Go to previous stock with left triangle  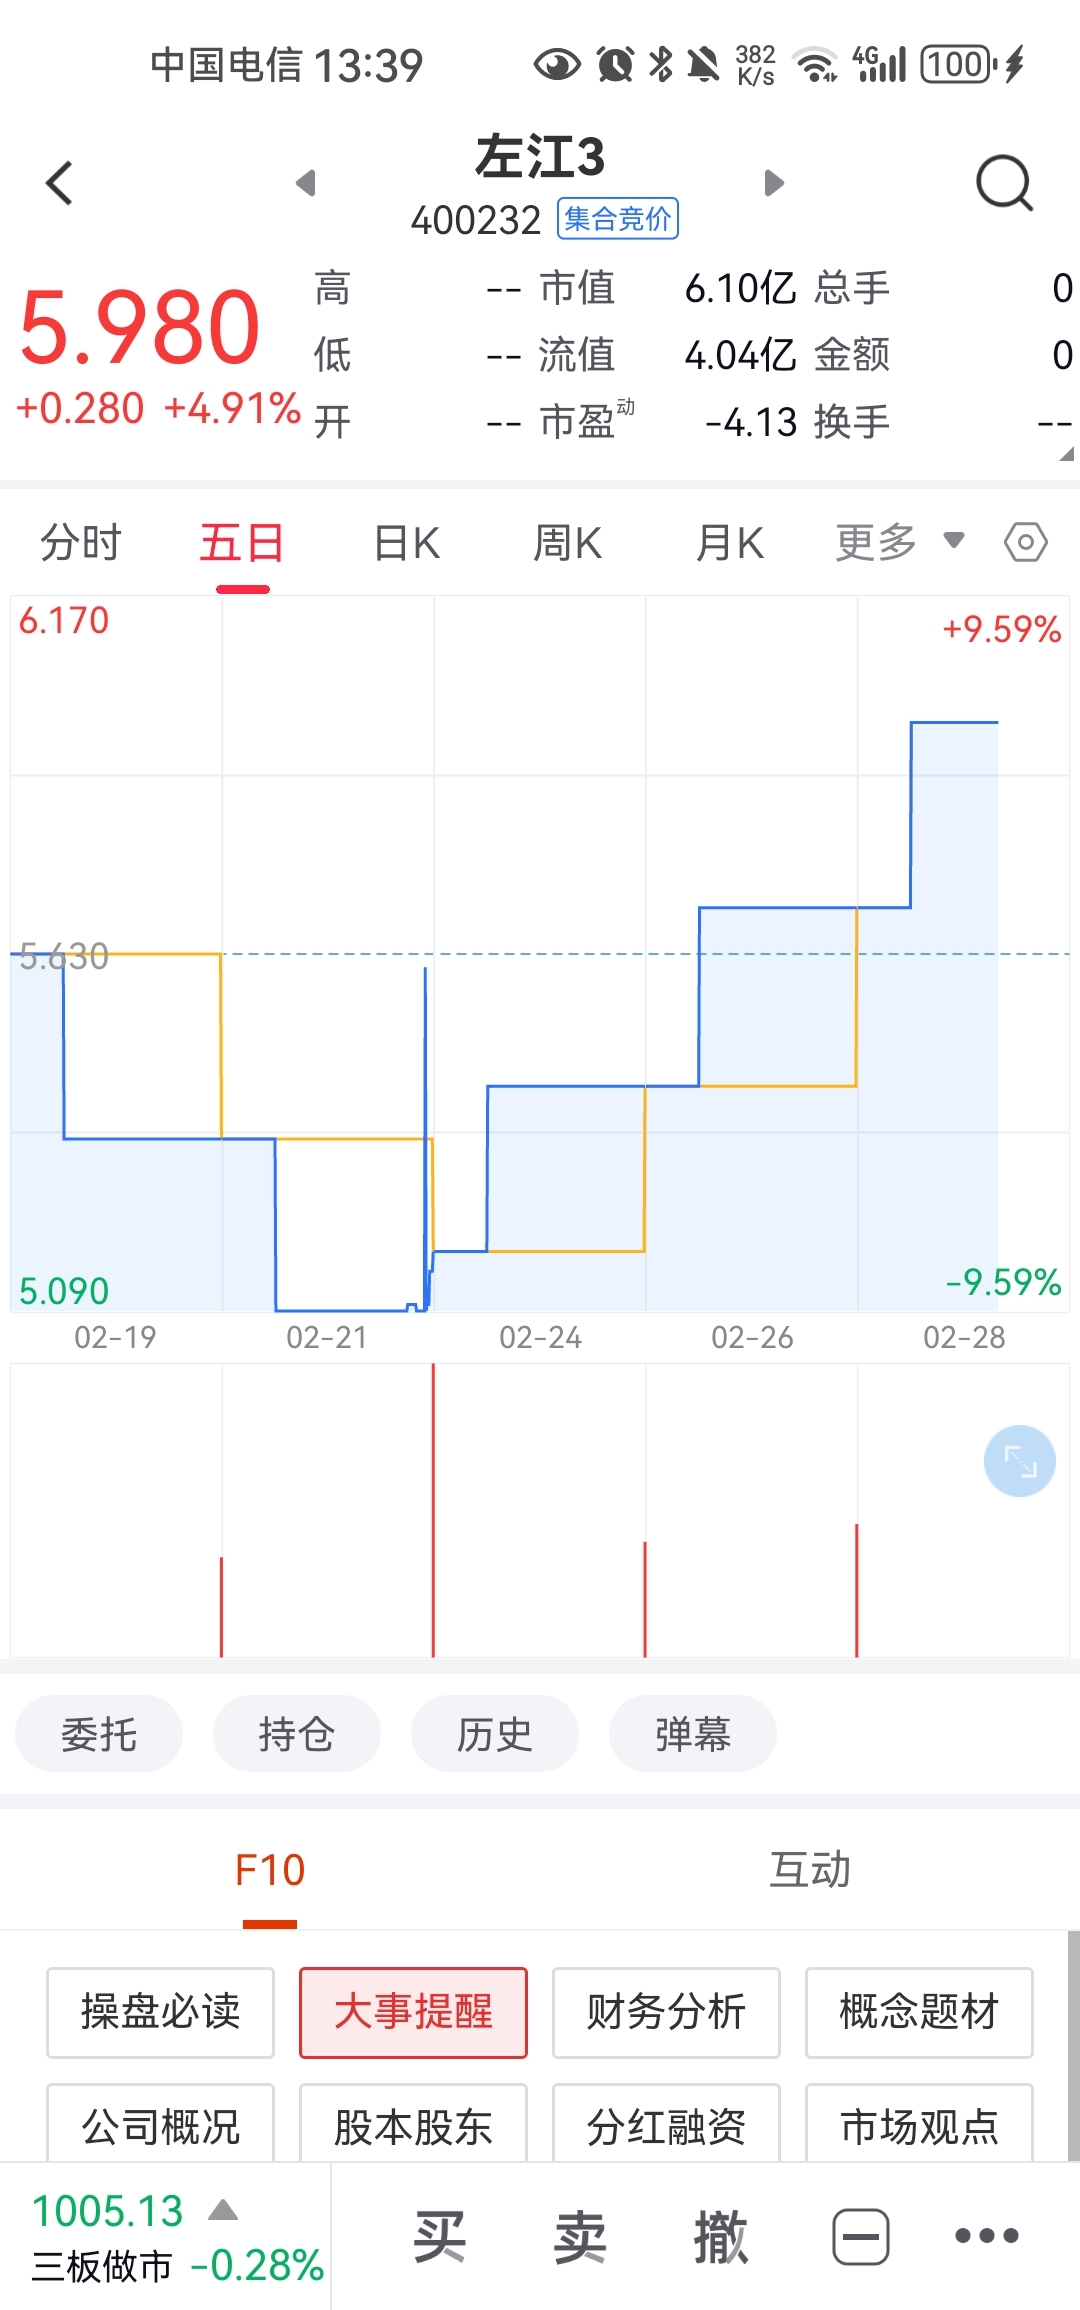pos(306,183)
